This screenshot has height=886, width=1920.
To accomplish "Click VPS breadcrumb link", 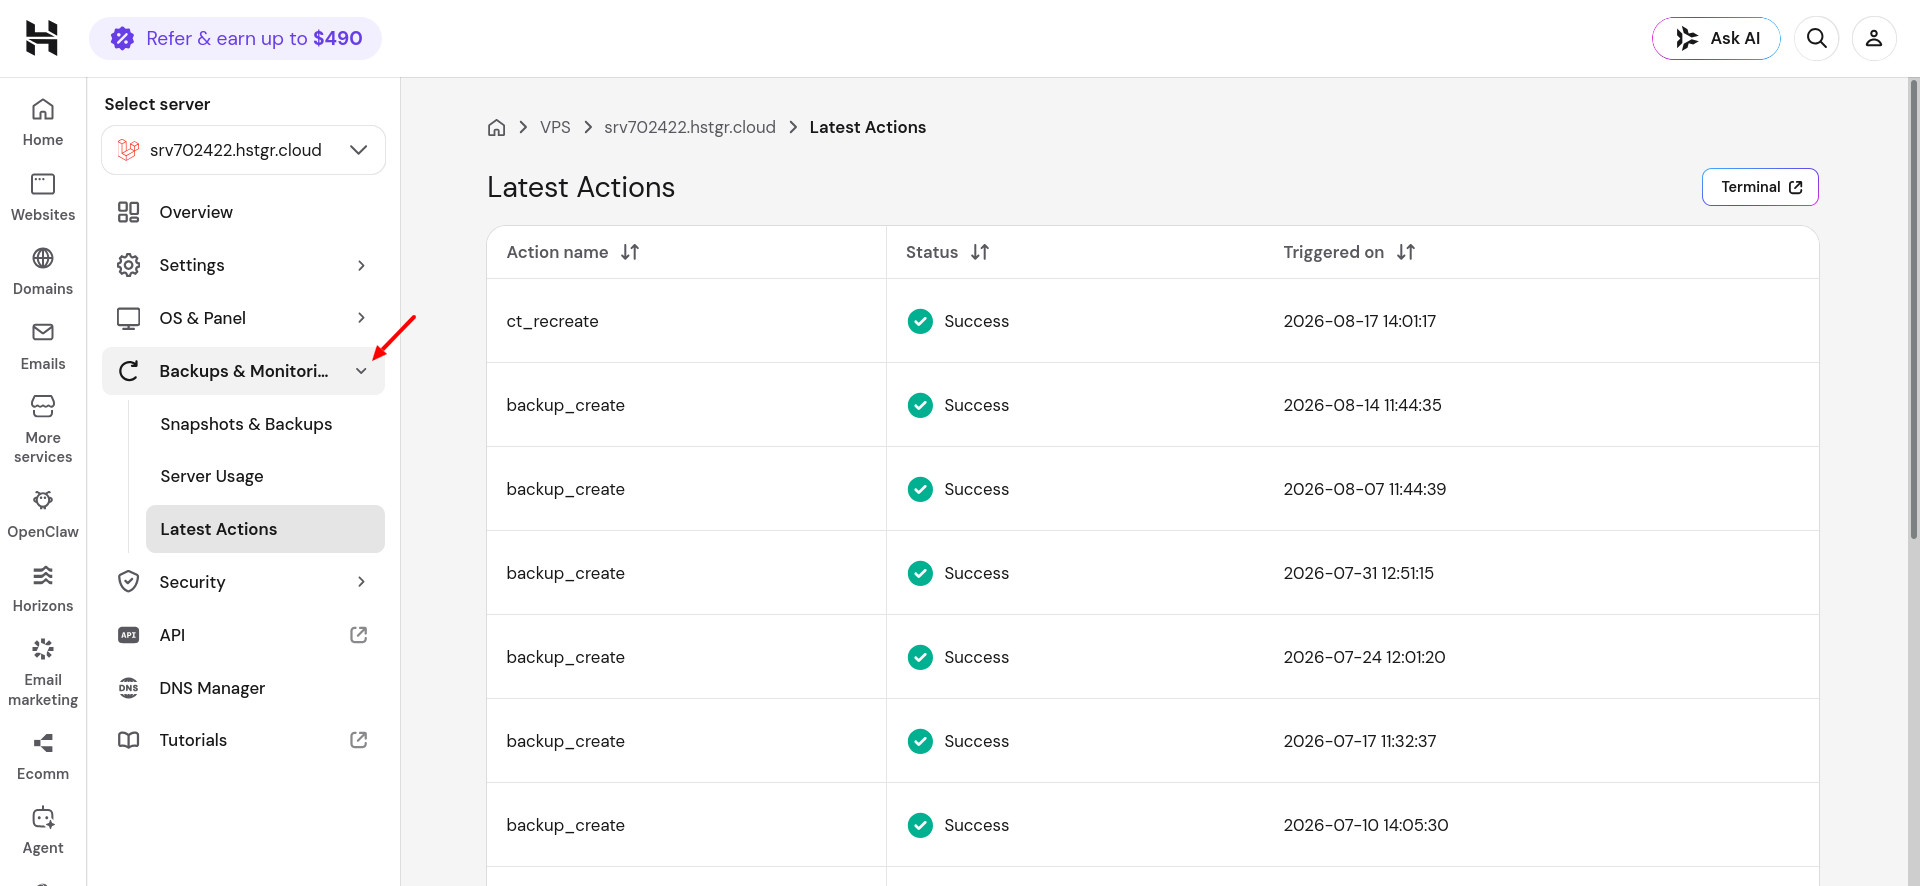I will coord(555,127).
